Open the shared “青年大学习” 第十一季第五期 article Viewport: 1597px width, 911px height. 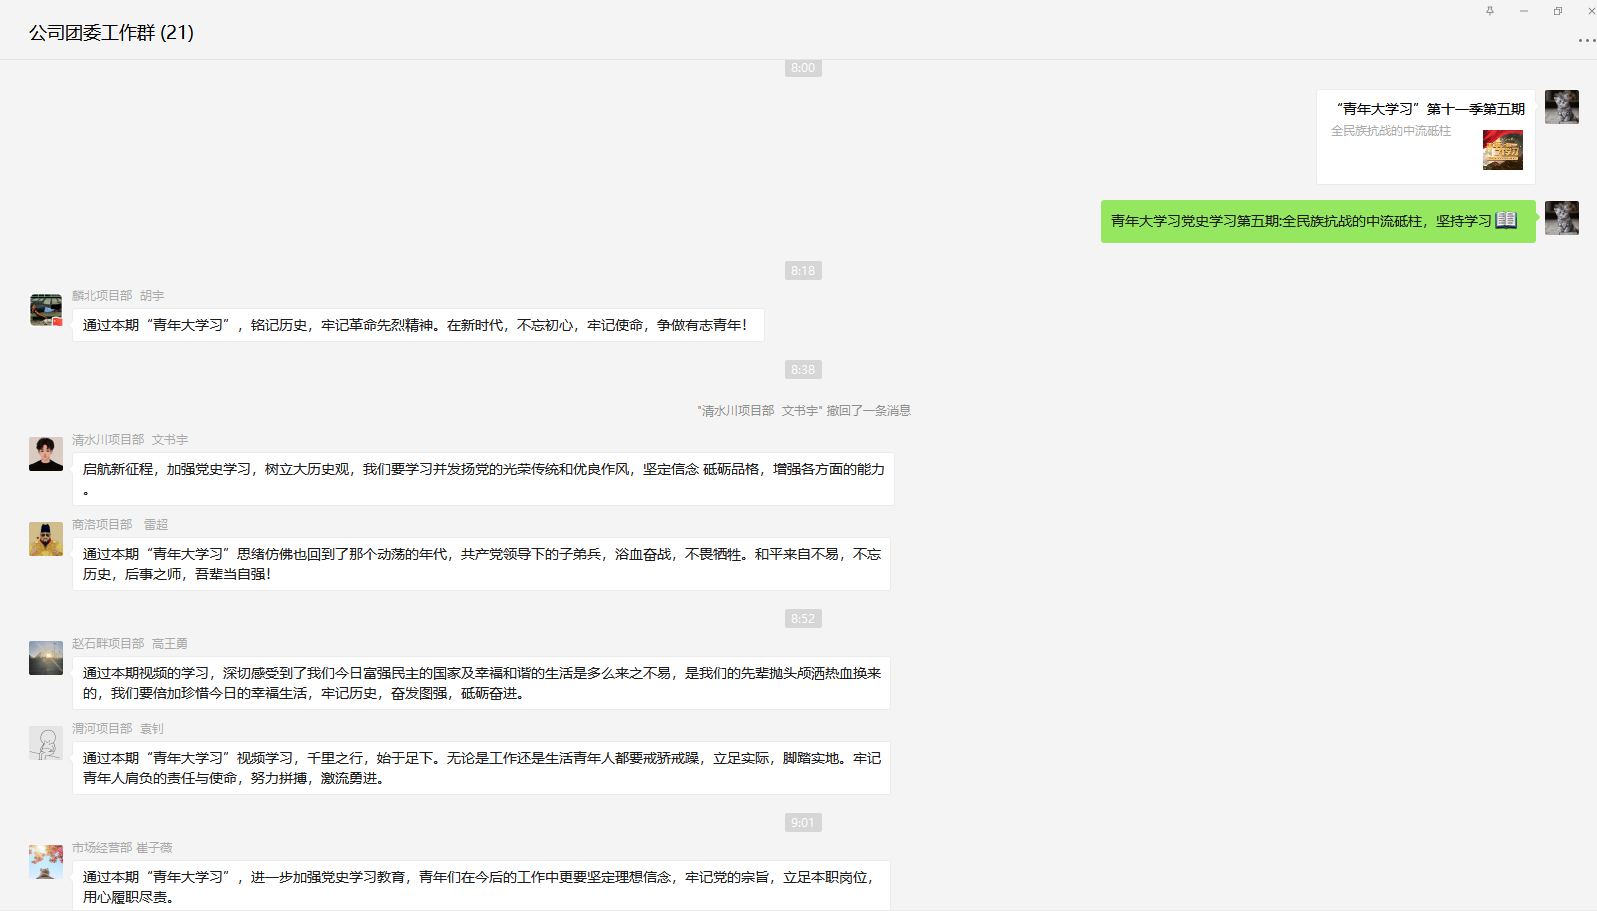click(1425, 137)
